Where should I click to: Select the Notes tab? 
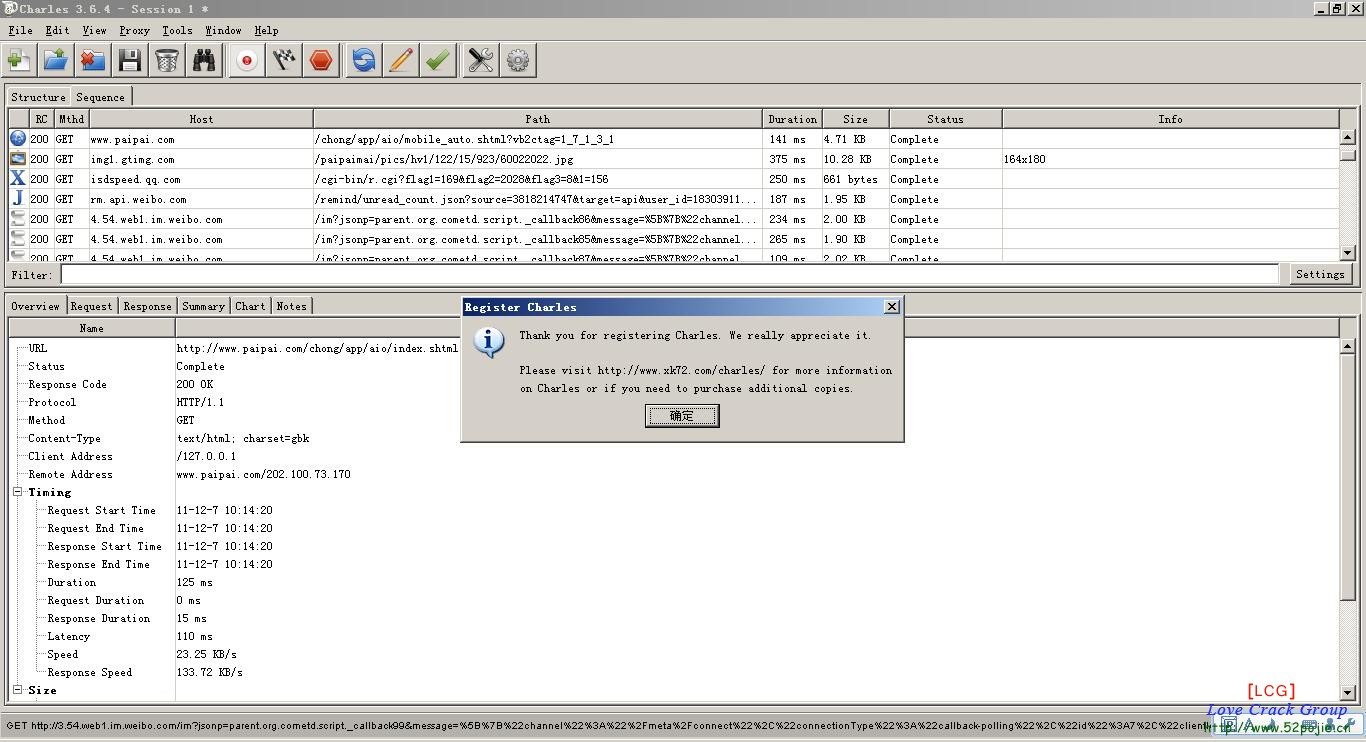292,306
